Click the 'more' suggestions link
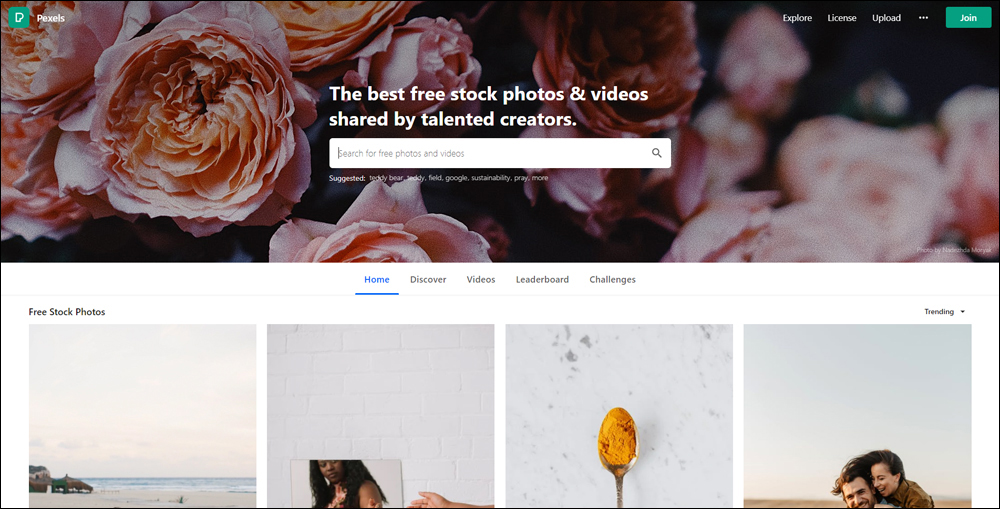 click(540, 178)
